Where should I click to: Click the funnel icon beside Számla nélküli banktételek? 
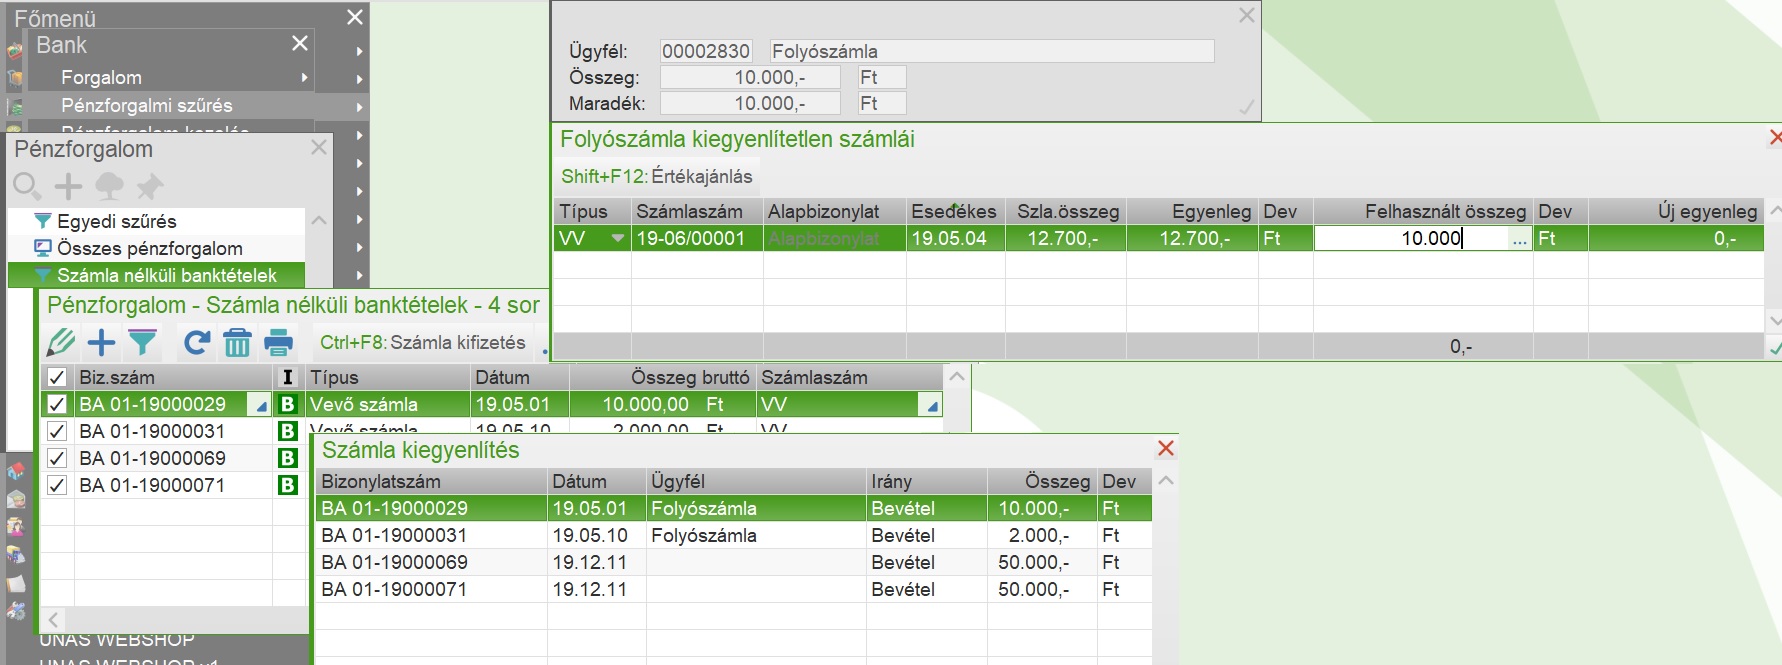(43, 275)
